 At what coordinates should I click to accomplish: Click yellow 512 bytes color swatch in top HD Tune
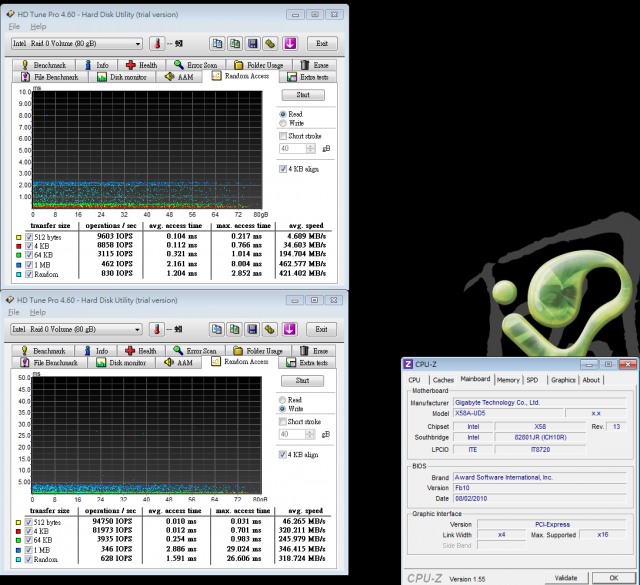pyautogui.click(x=18, y=237)
